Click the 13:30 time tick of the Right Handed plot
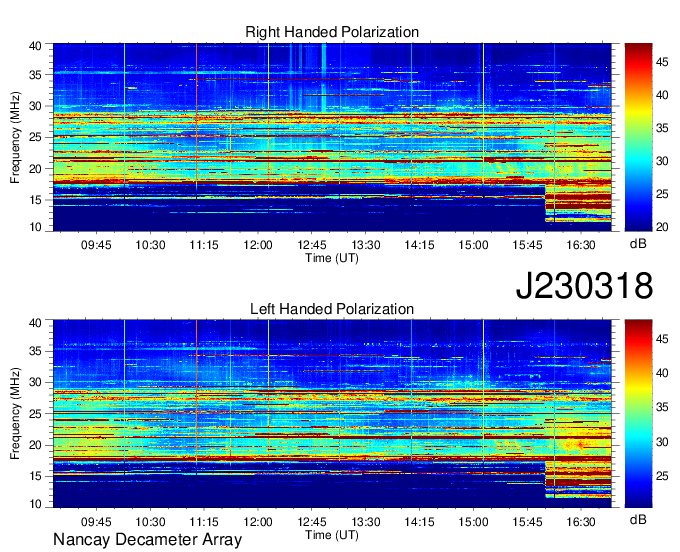 [366, 245]
